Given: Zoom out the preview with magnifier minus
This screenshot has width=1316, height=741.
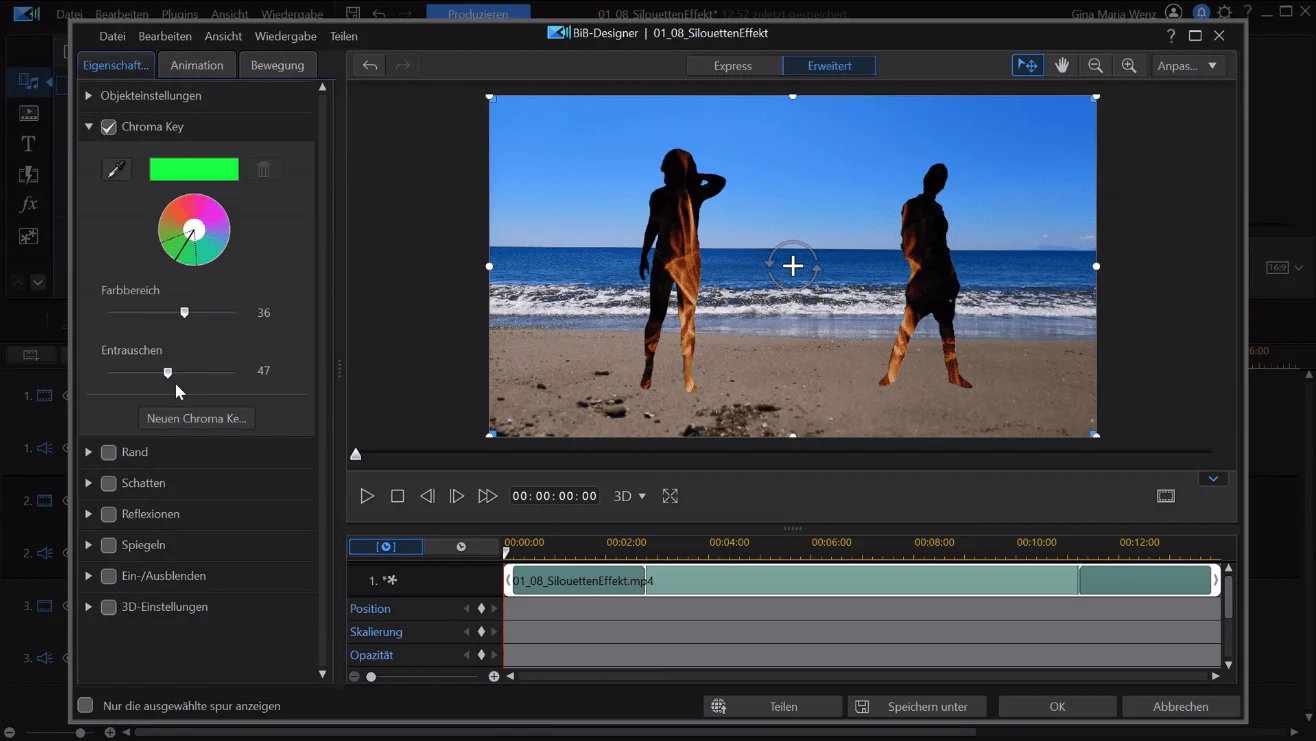Looking at the screenshot, I should click(1095, 65).
